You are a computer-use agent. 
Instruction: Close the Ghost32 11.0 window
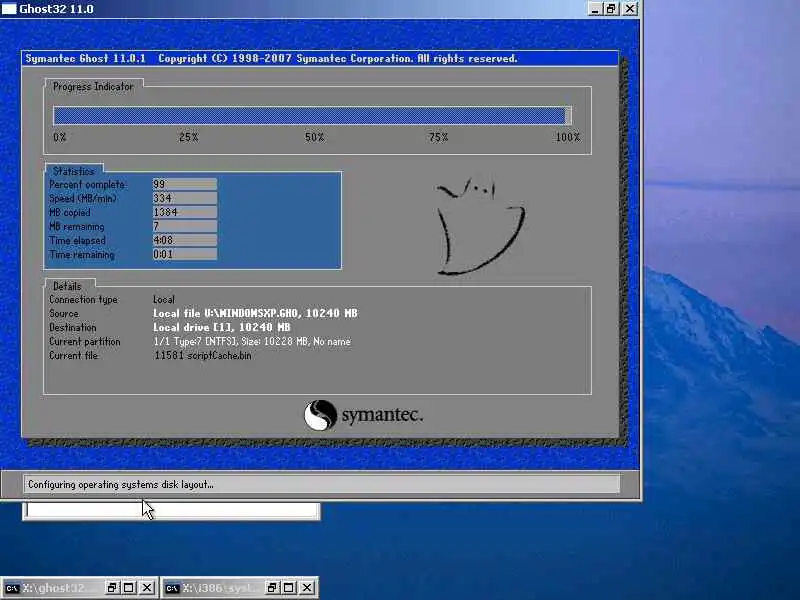pos(631,9)
